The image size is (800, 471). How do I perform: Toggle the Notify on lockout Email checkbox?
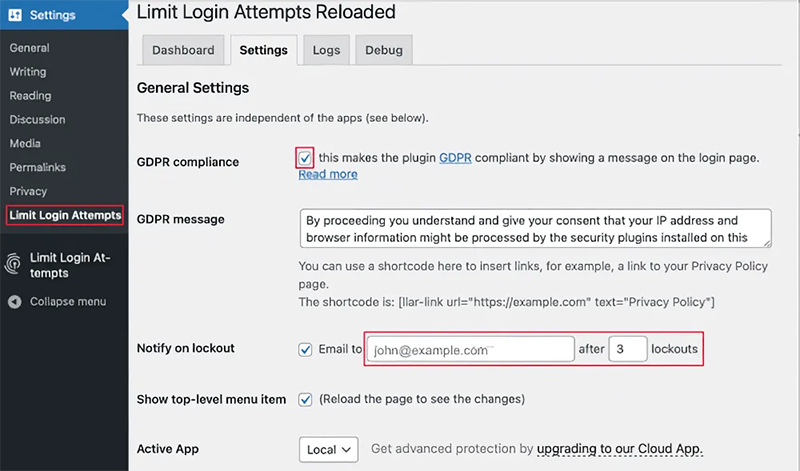(x=305, y=350)
